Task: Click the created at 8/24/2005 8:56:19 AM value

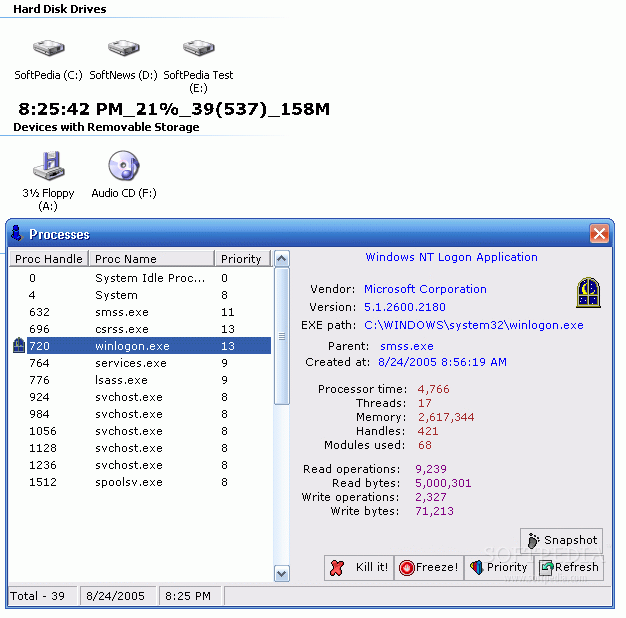Action: click(442, 362)
